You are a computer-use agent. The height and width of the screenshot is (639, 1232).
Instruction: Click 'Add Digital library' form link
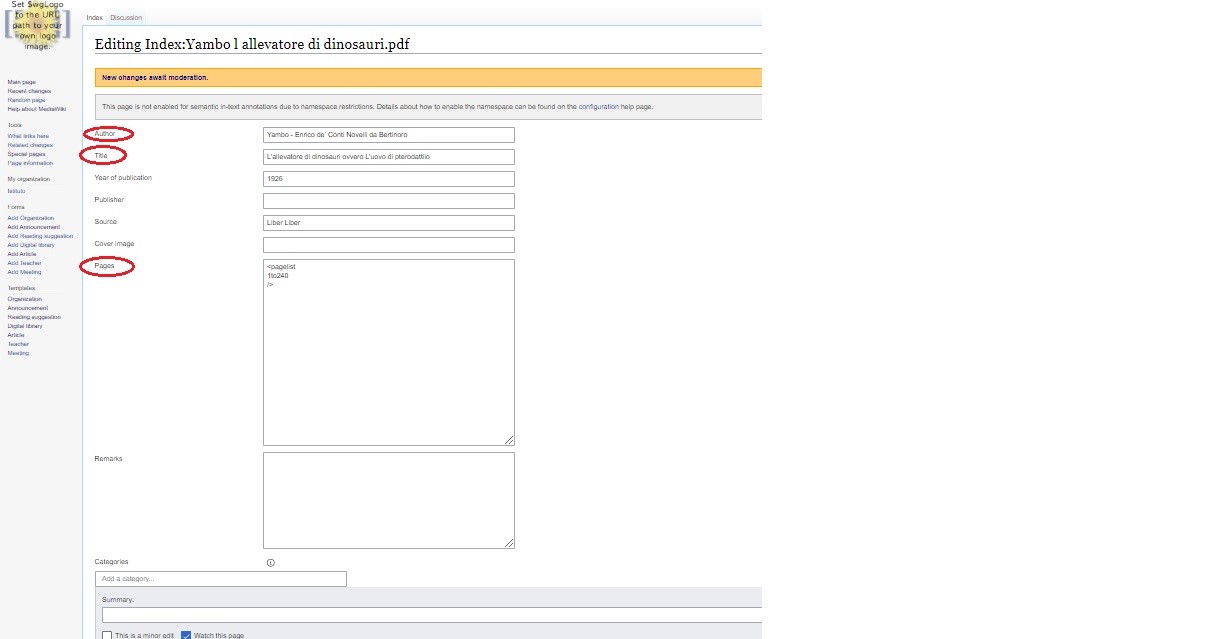click(x=31, y=245)
